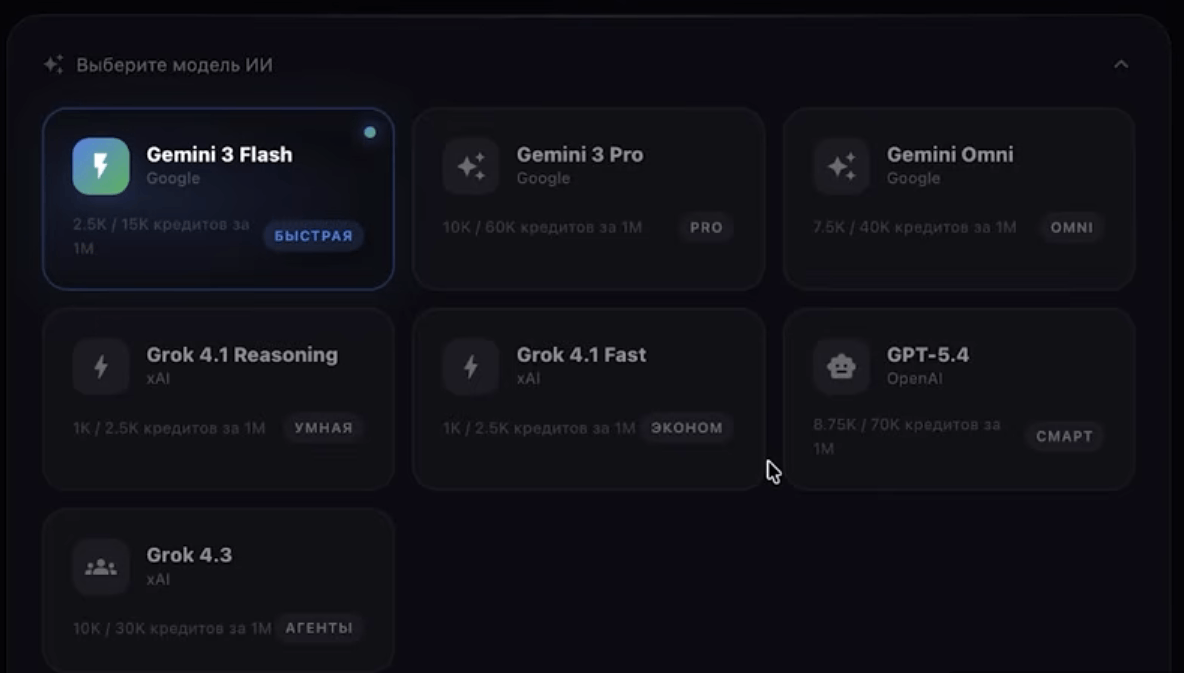Image resolution: width=1184 pixels, height=673 pixels.
Task: Click the OMNI badge
Action: pyautogui.click(x=1071, y=227)
